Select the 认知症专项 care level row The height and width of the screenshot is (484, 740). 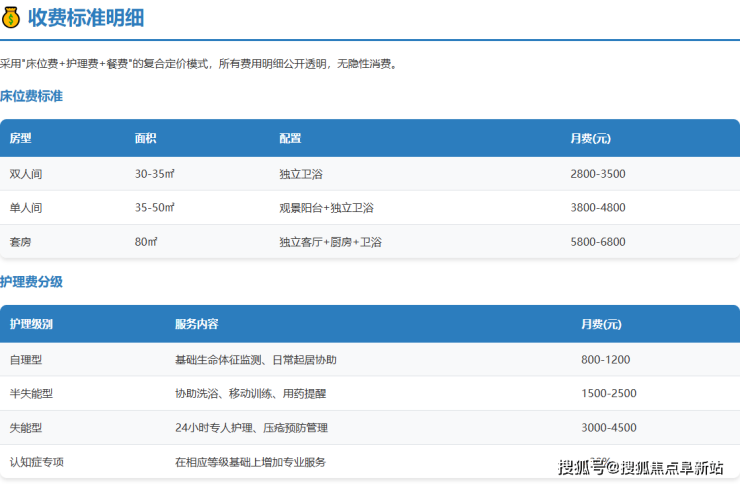37,462
